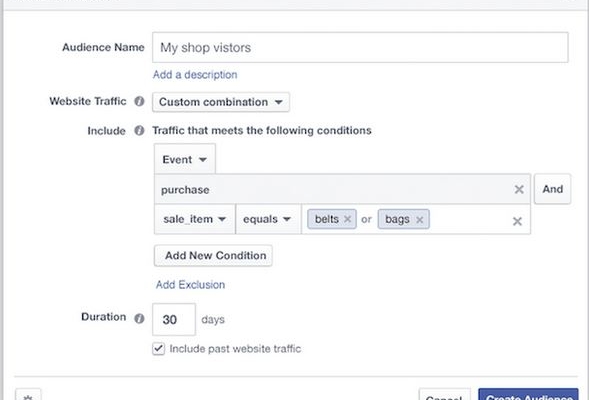Remove the belts tag
Image resolution: width=589 pixels, height=400 pixels.
[347, 219]
